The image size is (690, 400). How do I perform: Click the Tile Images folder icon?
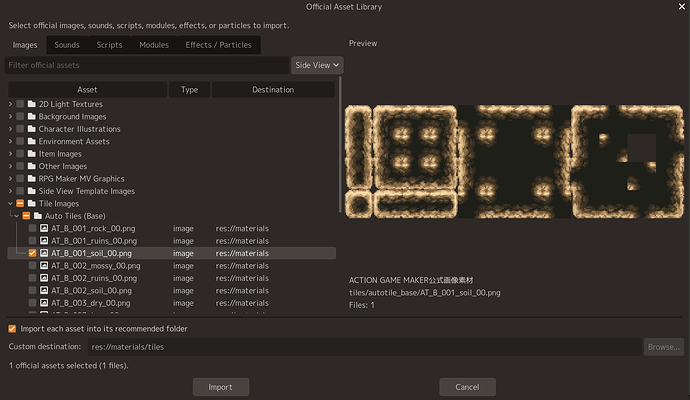click(x=31, y=203)
